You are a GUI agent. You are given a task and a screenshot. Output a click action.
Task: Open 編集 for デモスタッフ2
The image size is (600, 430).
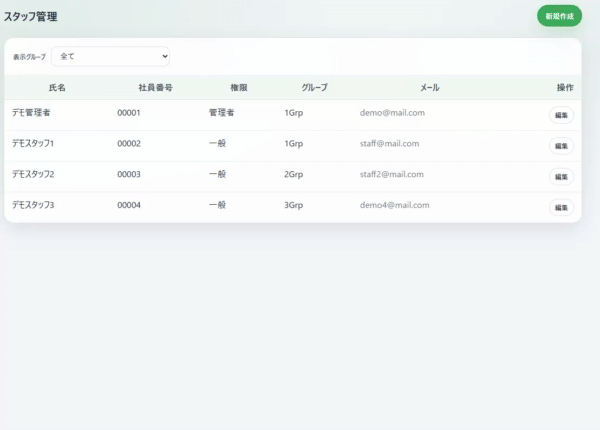pos(561,177)
